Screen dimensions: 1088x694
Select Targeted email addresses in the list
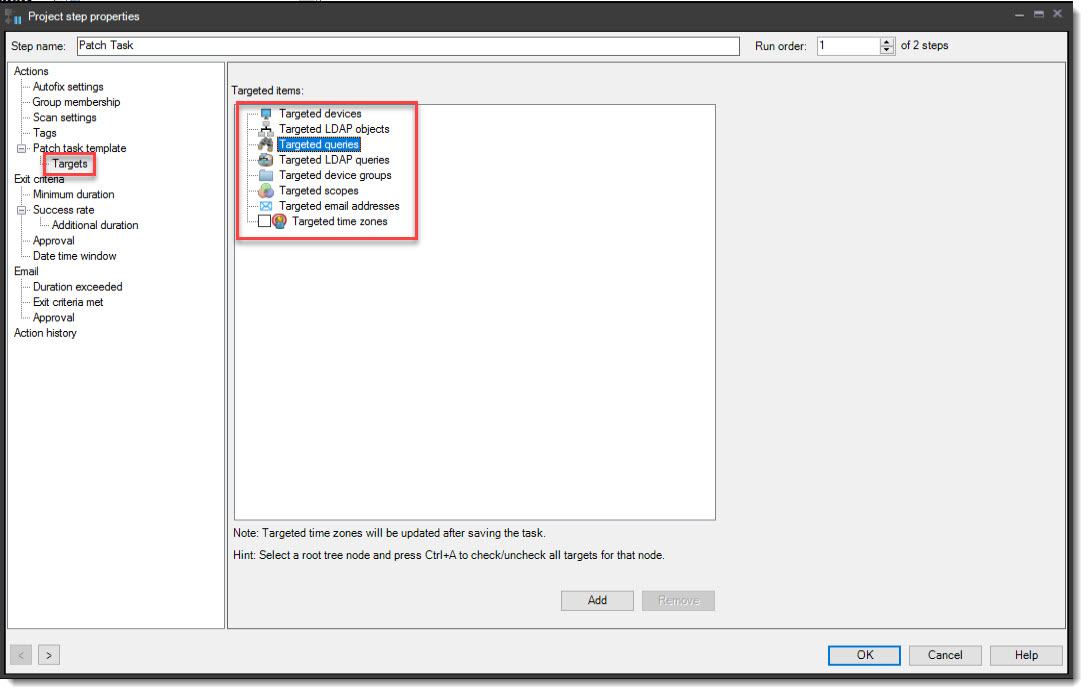click(x=338, y=206)
